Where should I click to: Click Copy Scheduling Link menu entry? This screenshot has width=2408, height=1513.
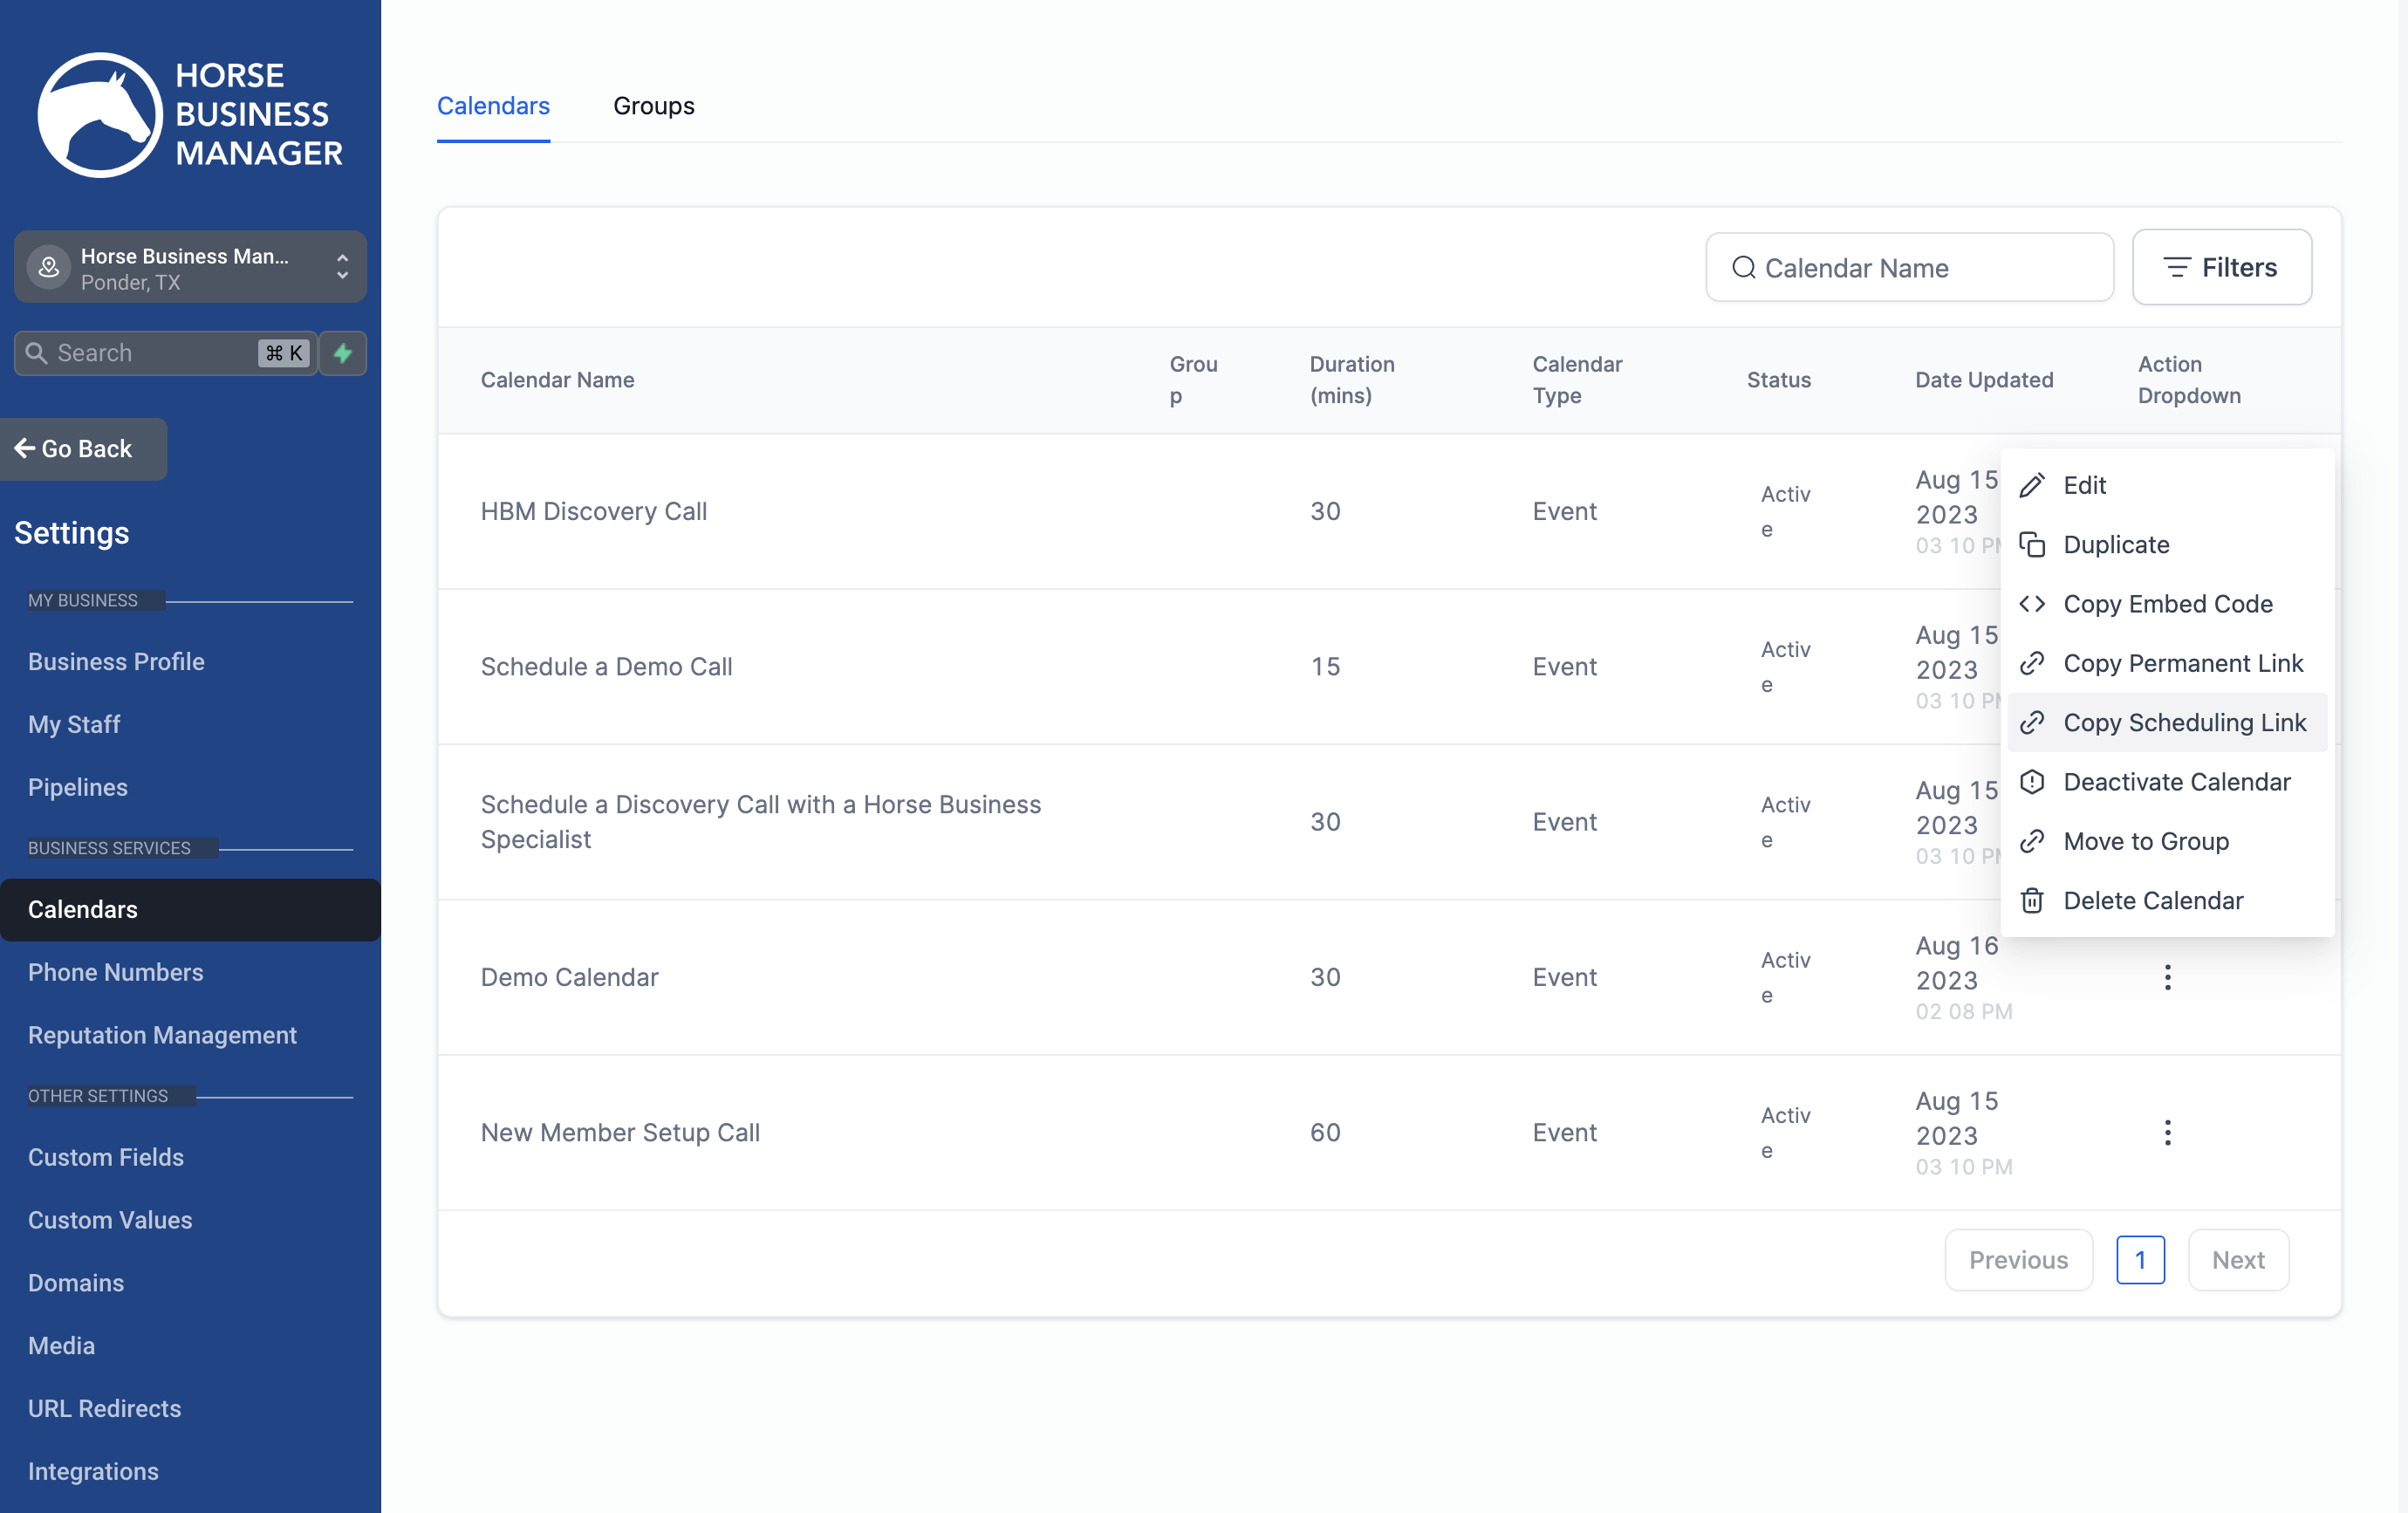[2167, 722]
